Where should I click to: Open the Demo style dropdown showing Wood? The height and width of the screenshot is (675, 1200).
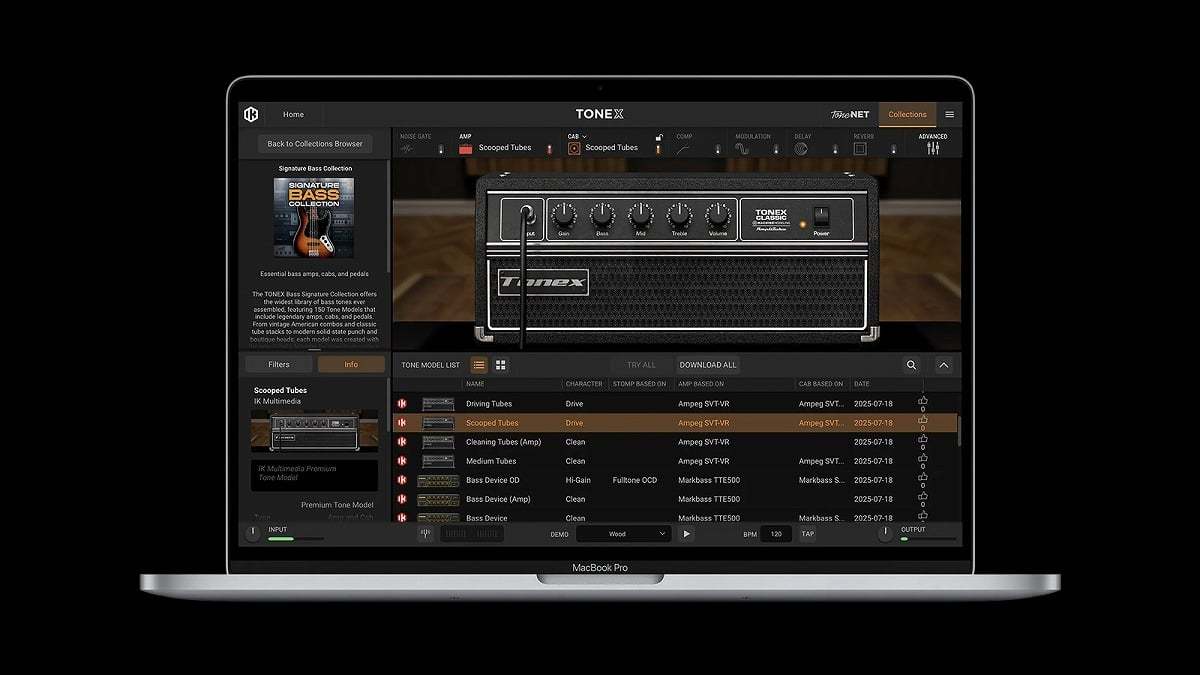tap(624, 533)
